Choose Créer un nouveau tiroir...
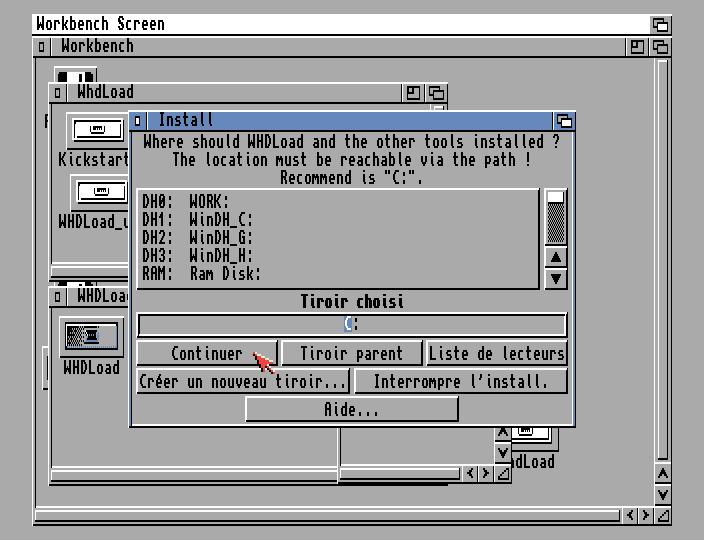 243,382
